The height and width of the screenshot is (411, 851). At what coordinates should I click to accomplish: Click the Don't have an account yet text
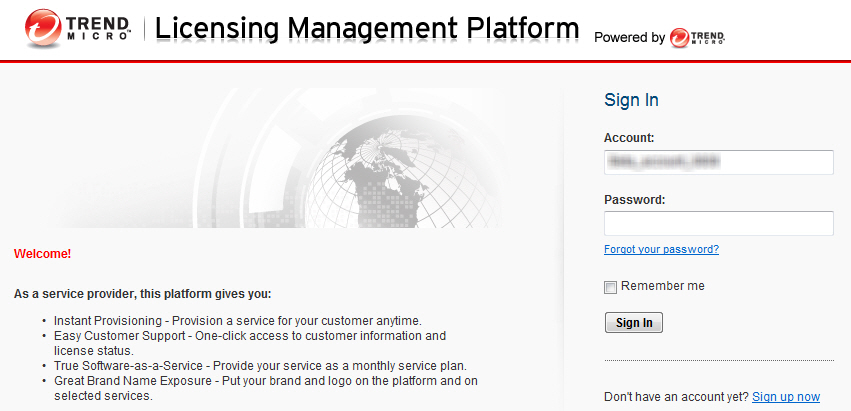676,397
